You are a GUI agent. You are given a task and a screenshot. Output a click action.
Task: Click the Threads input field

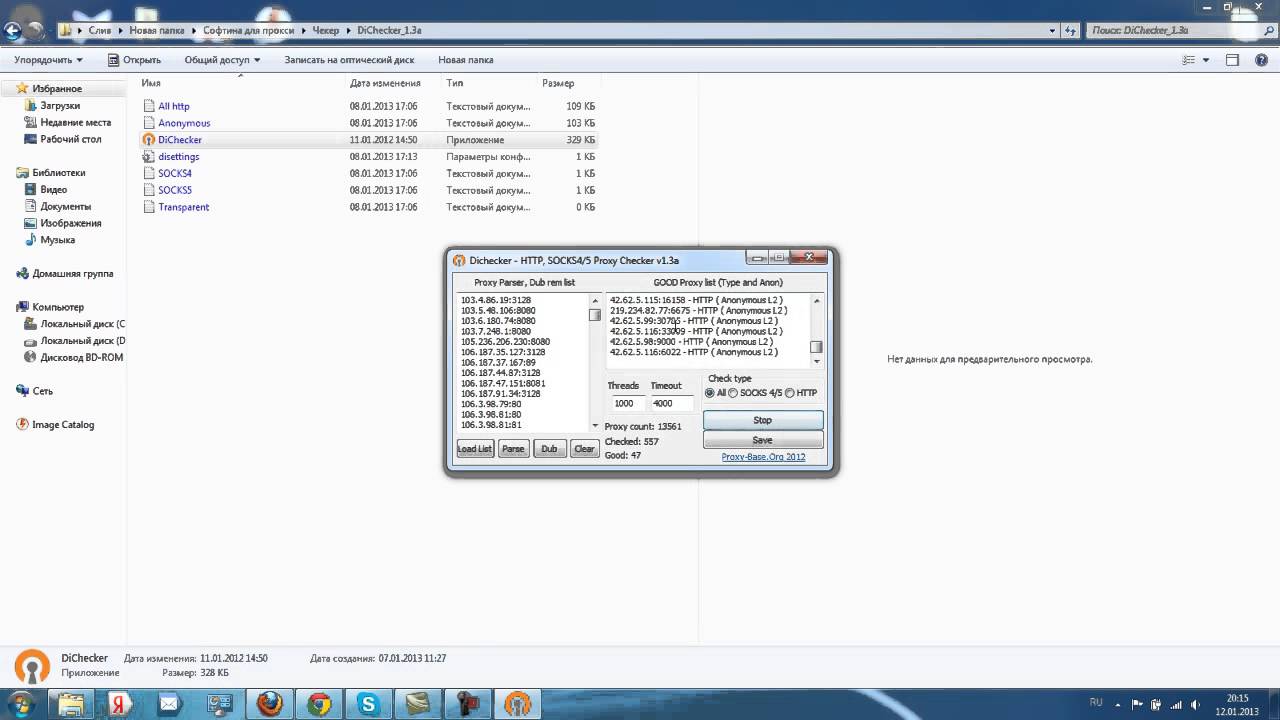point(627,404)
